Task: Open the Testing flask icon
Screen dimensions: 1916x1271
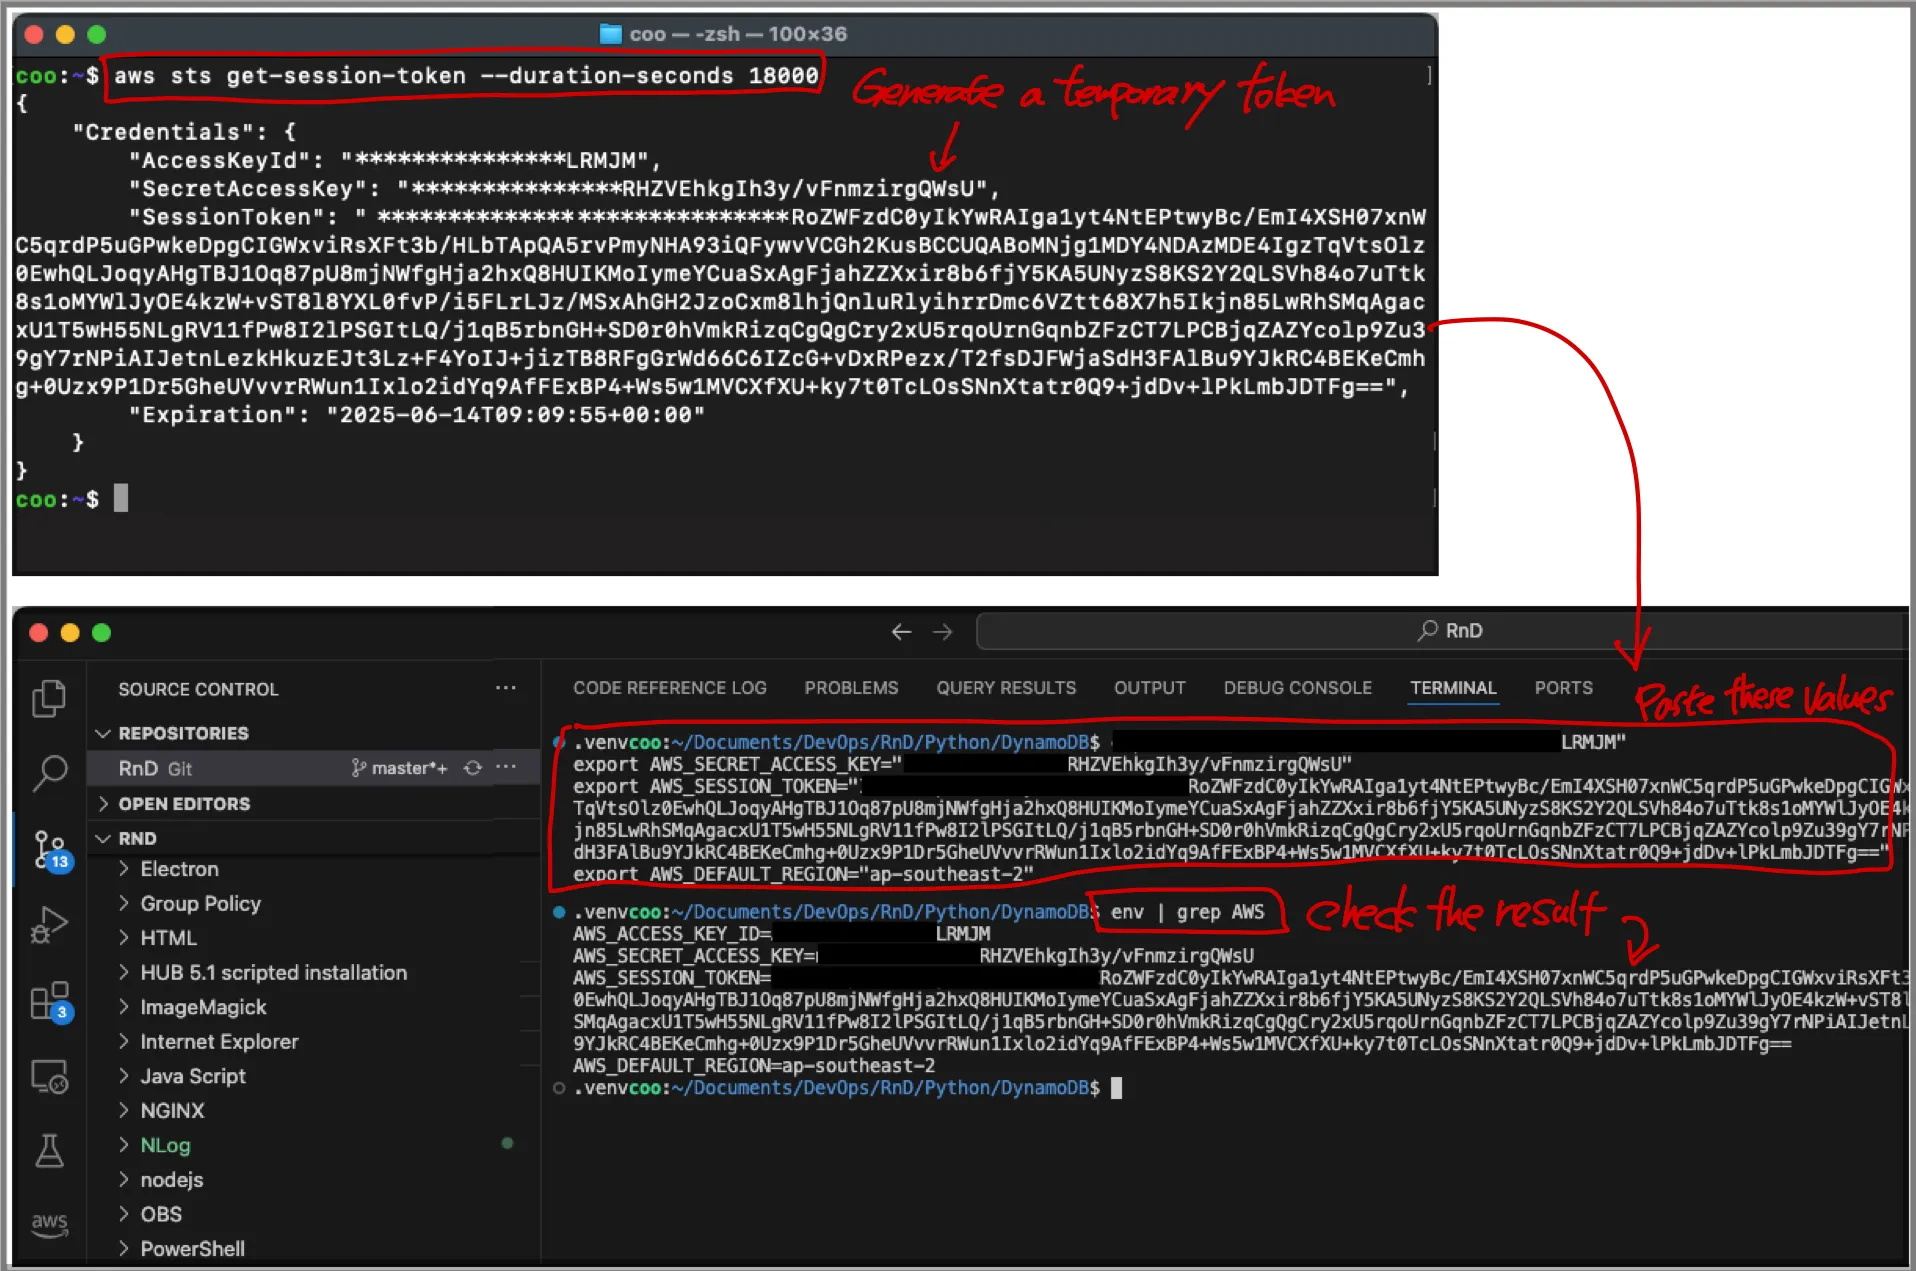Action: tap(49, 1151)
